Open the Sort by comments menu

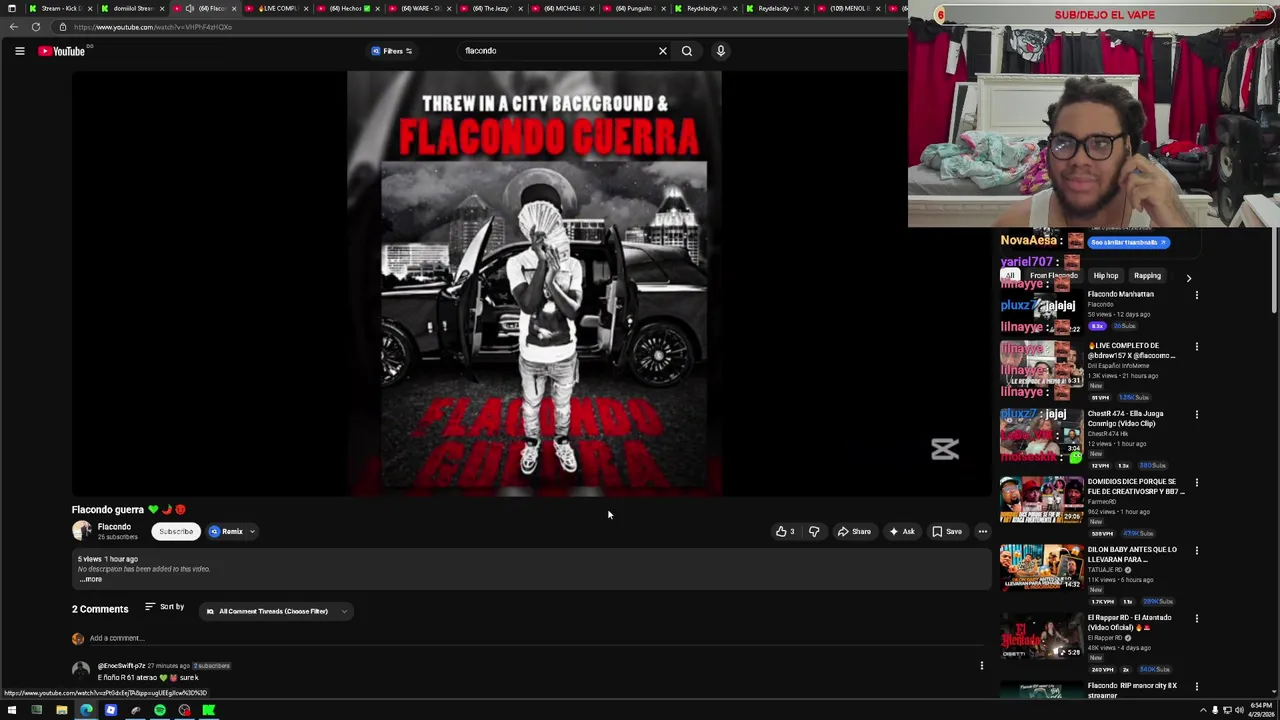click(165, 607)
